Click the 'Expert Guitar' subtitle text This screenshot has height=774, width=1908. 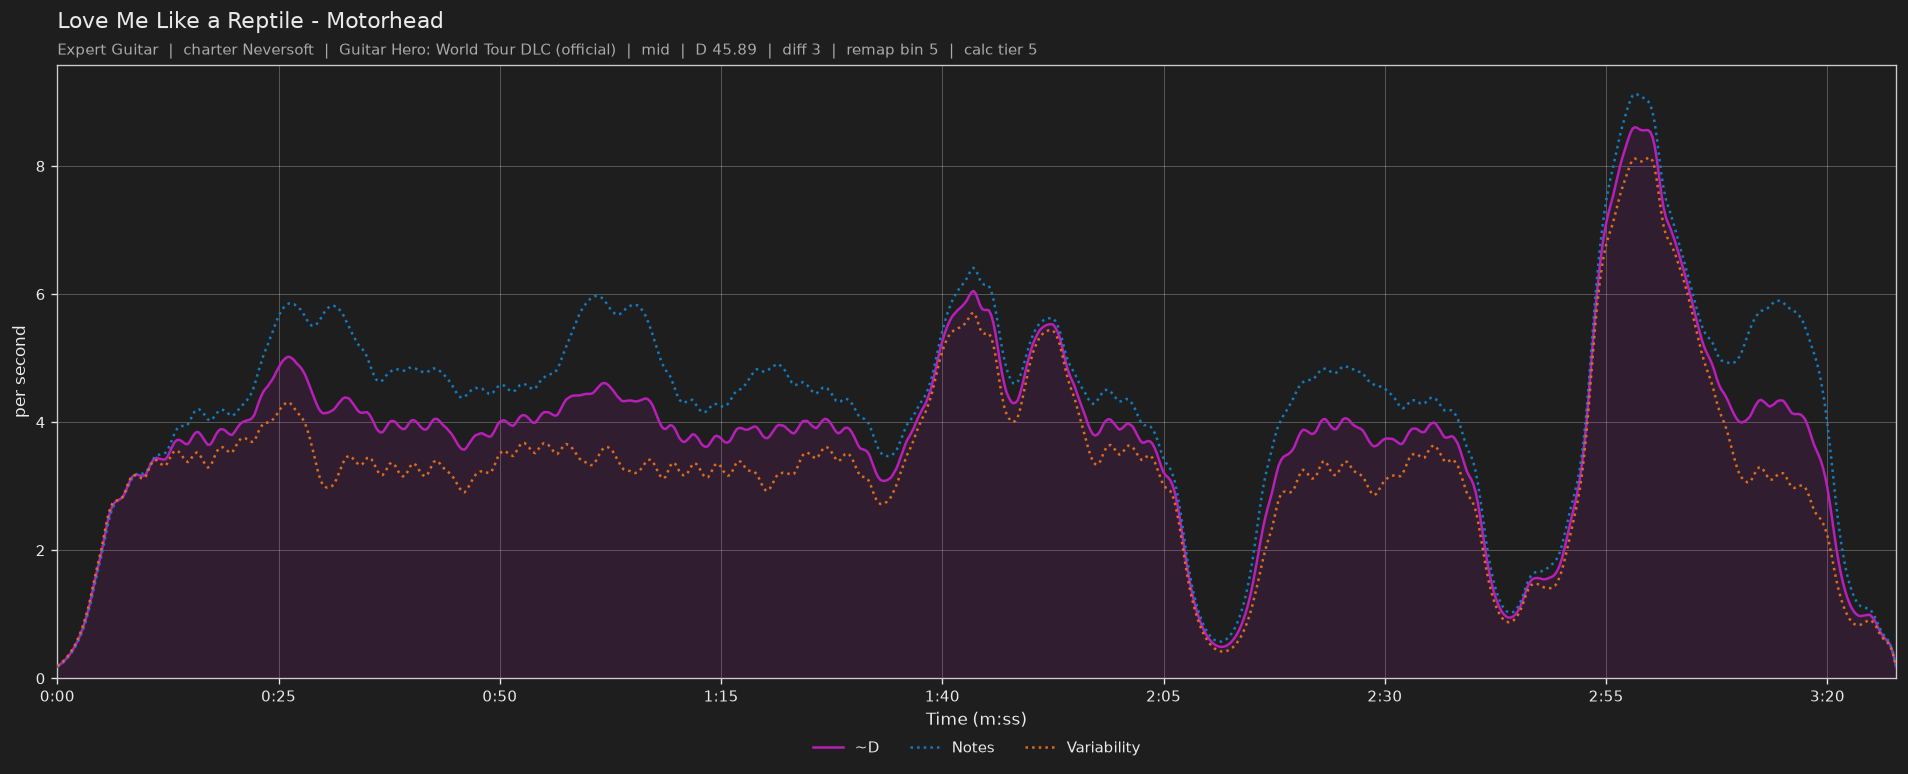click(x=108, y=50)
